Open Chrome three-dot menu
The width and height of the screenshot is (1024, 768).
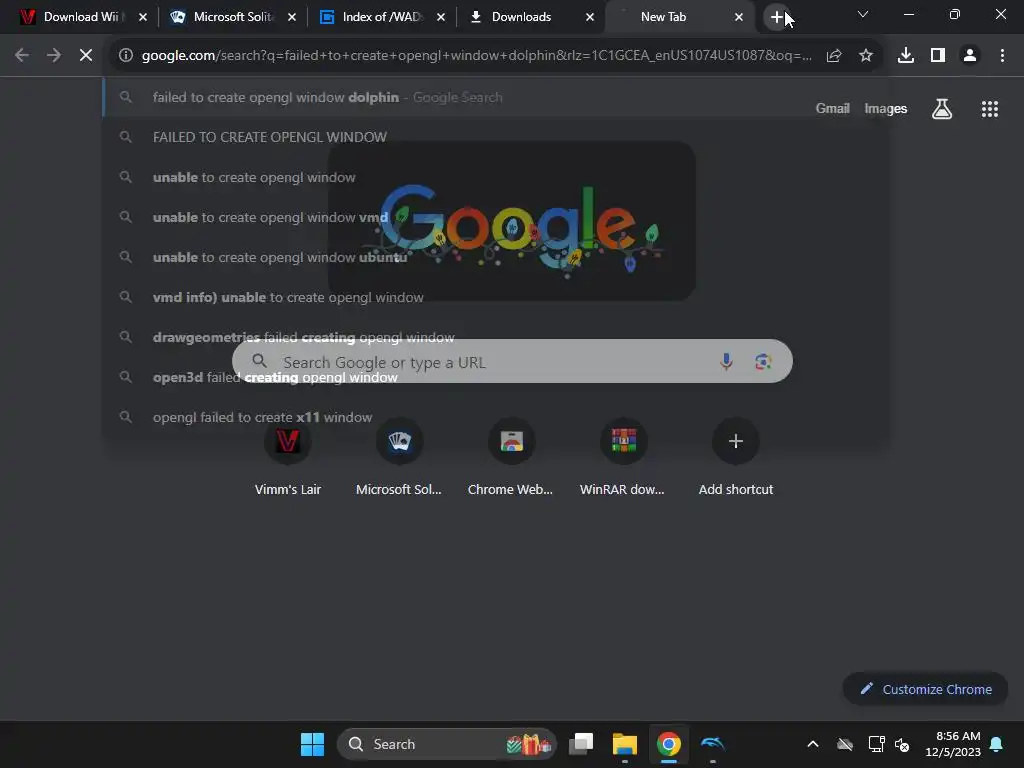click(x=1002, y=56)
